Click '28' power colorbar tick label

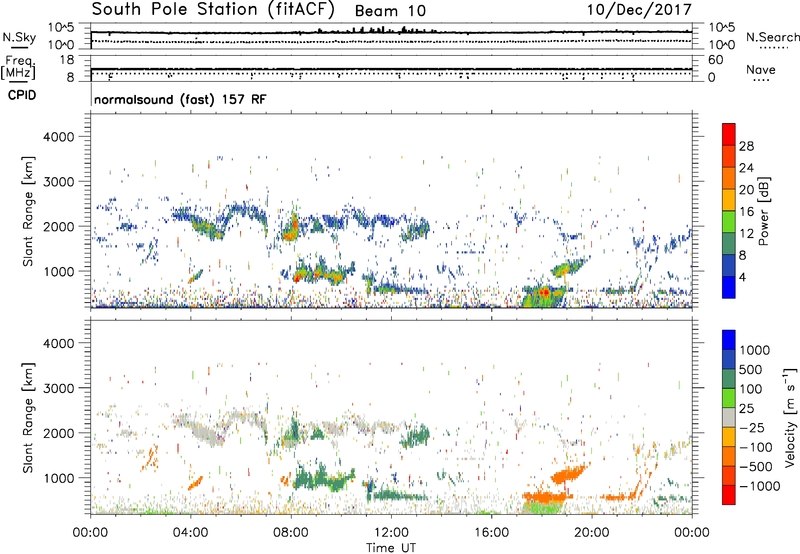[746, 146]
